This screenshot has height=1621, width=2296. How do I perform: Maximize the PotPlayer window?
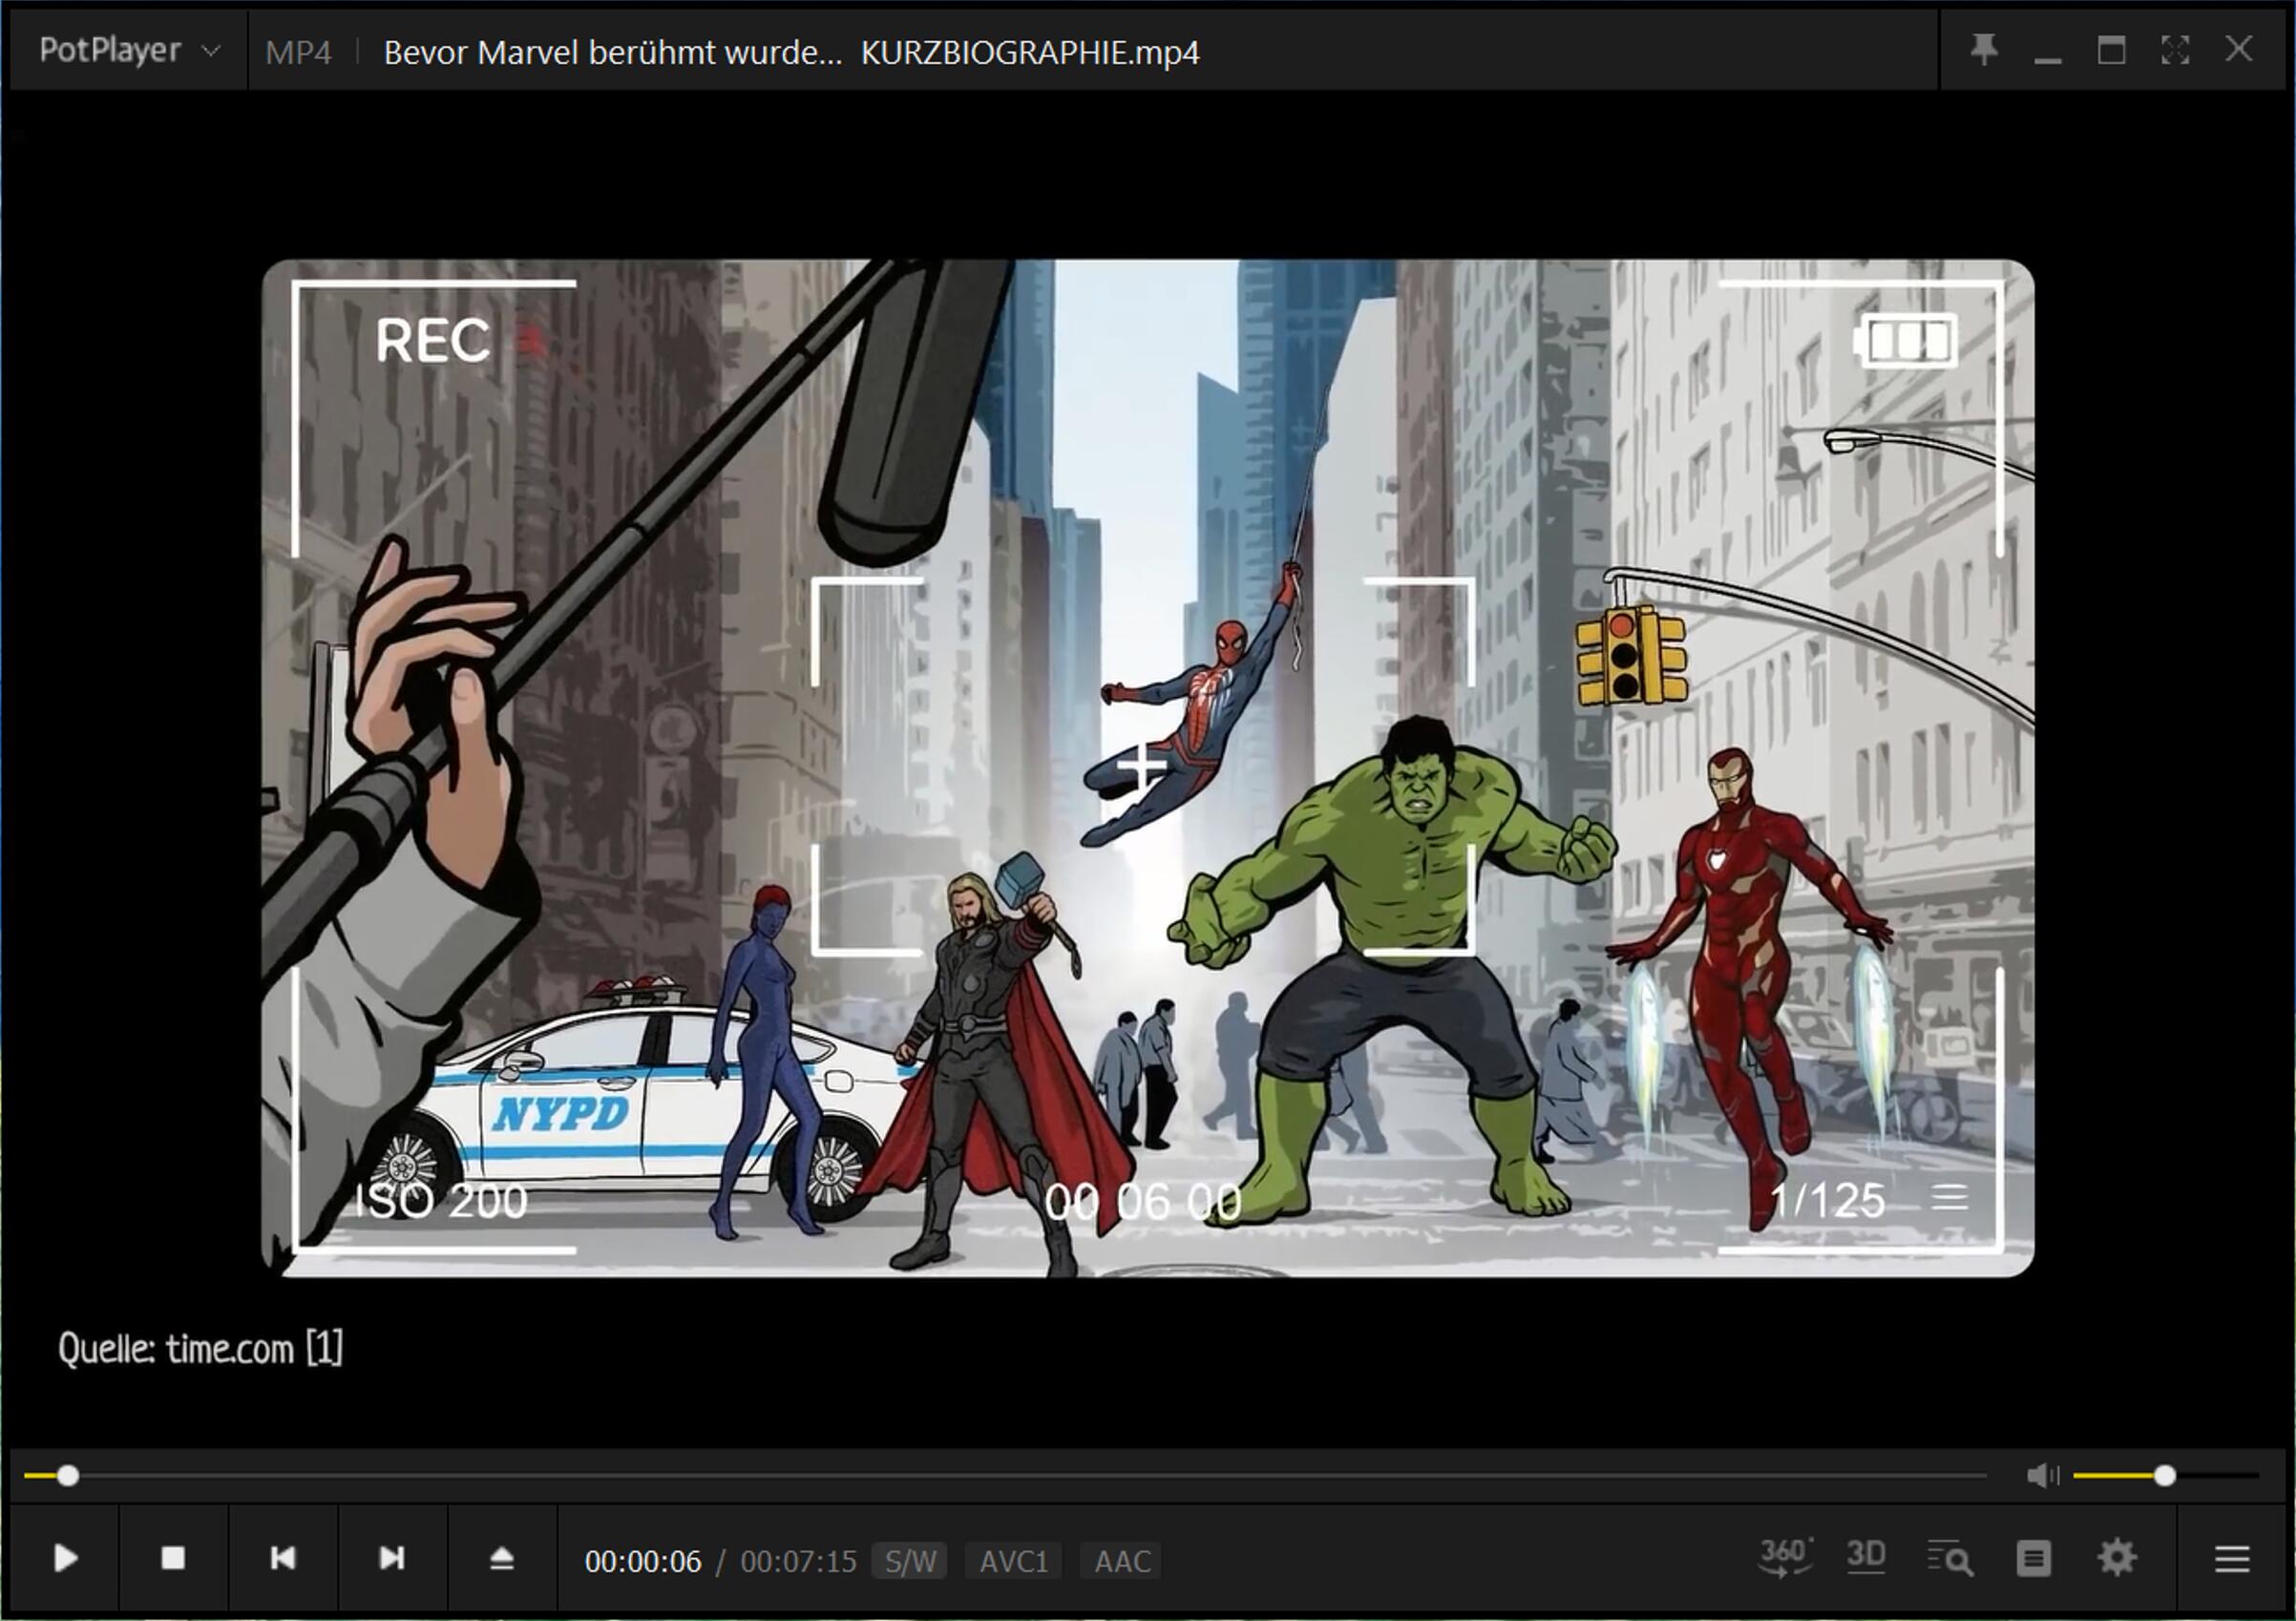tap(2111, 50)
